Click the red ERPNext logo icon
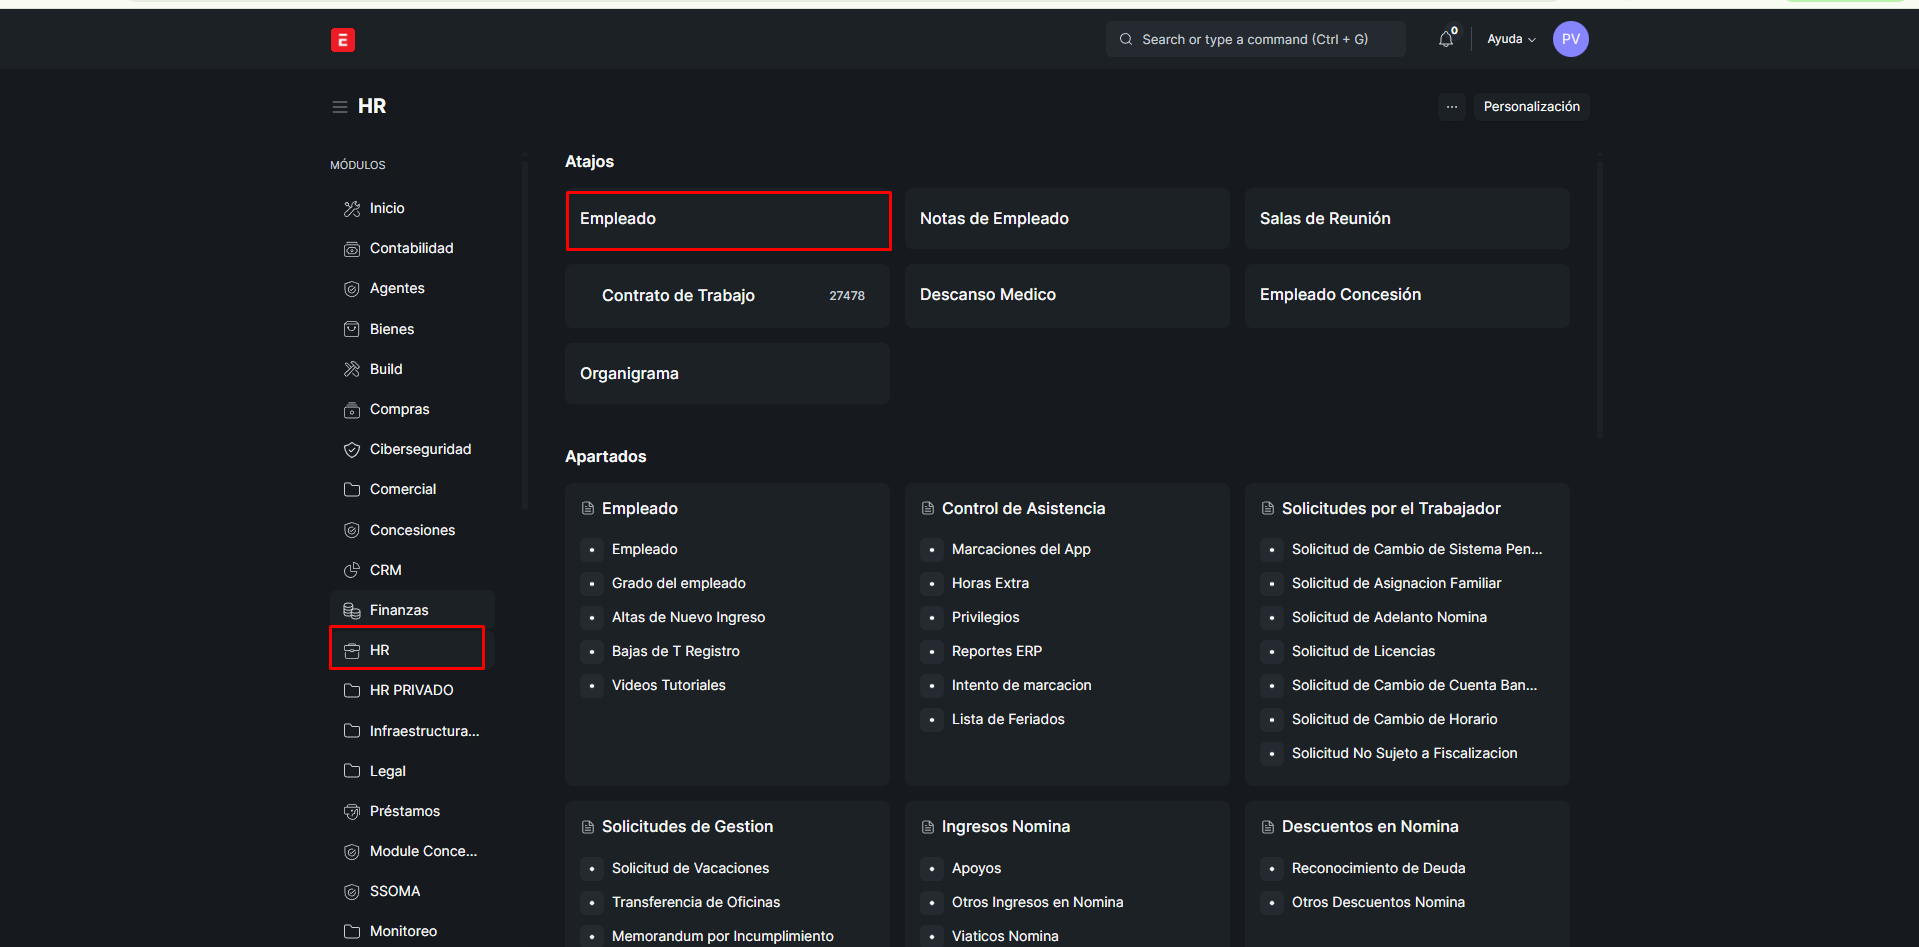This screenshot has height=947, width=1919. tap(343, 40)
